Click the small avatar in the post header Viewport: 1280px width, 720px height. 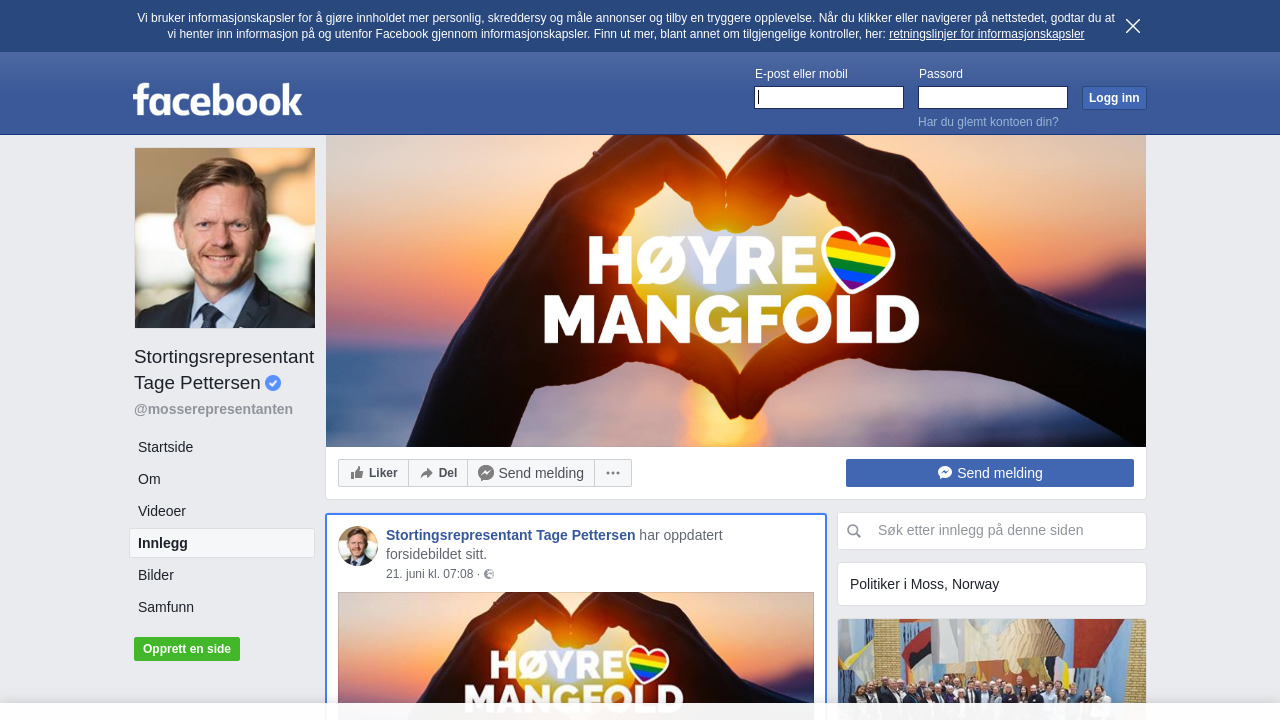(x=358, y=546)
